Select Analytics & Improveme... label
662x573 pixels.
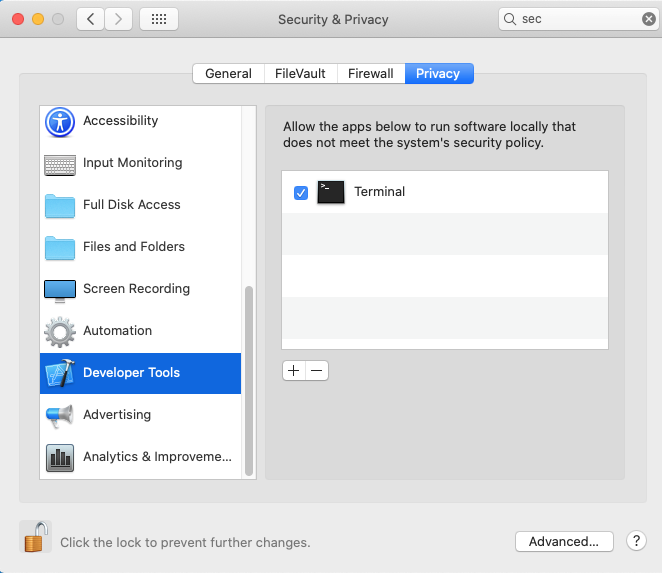pos(157,456)
